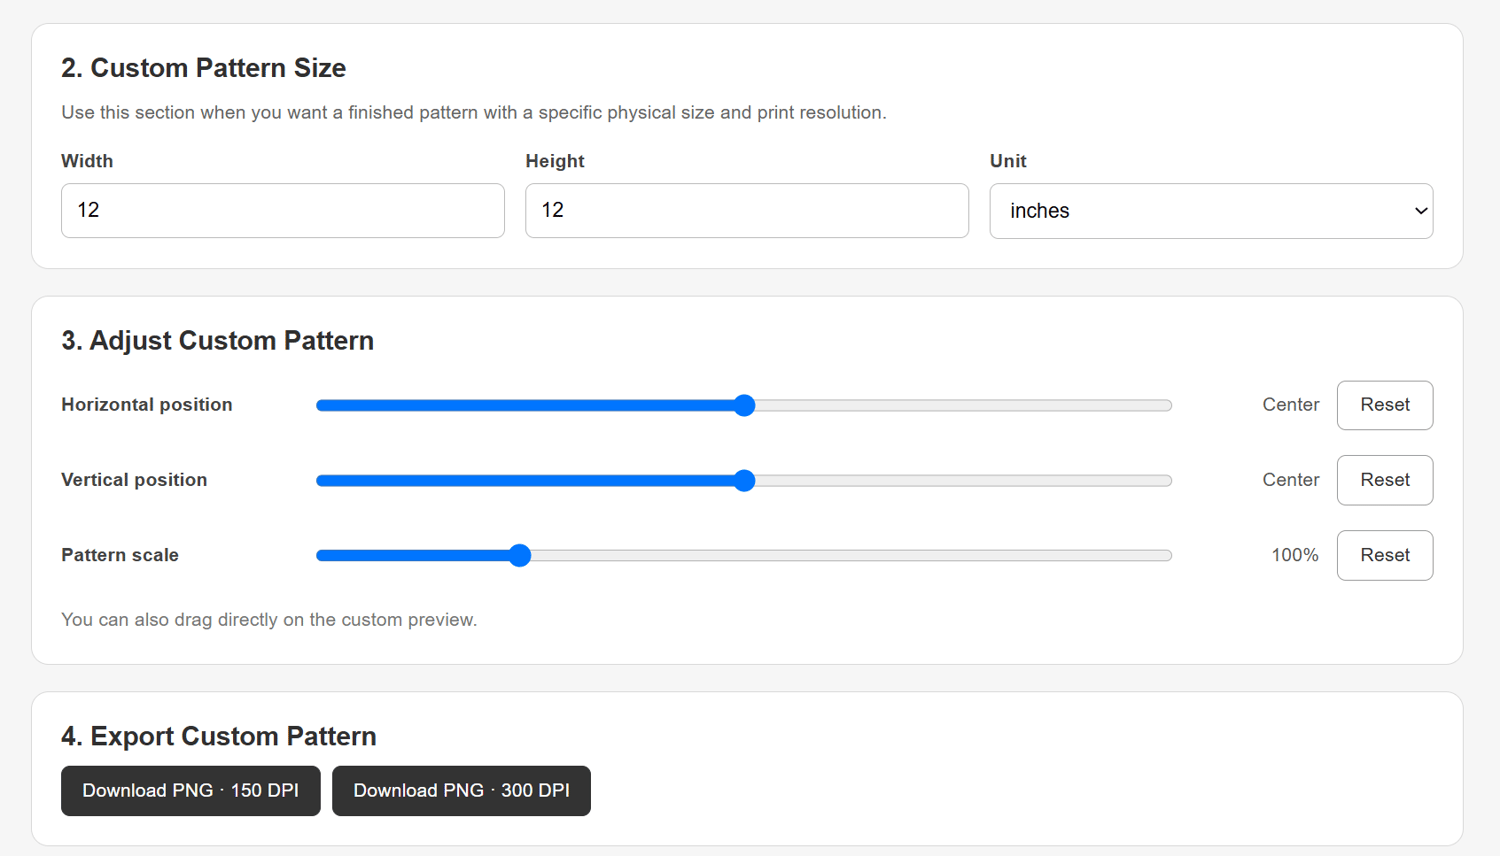Click the 'Width' field label
1500x856 pixels.
87,161
